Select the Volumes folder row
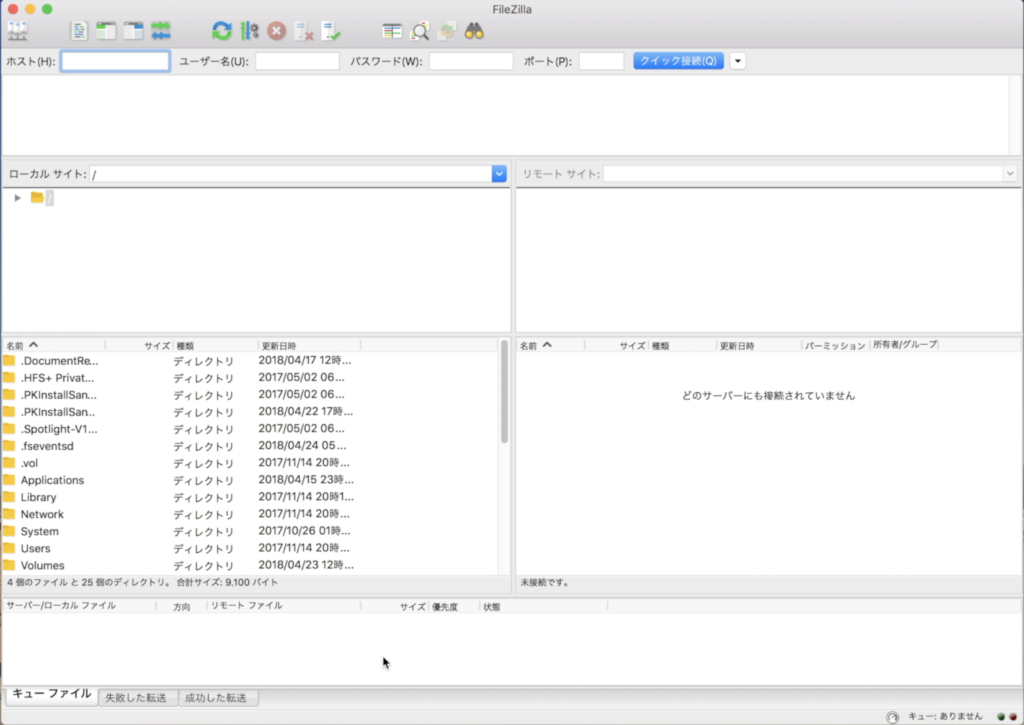 [x=249, y=565]
